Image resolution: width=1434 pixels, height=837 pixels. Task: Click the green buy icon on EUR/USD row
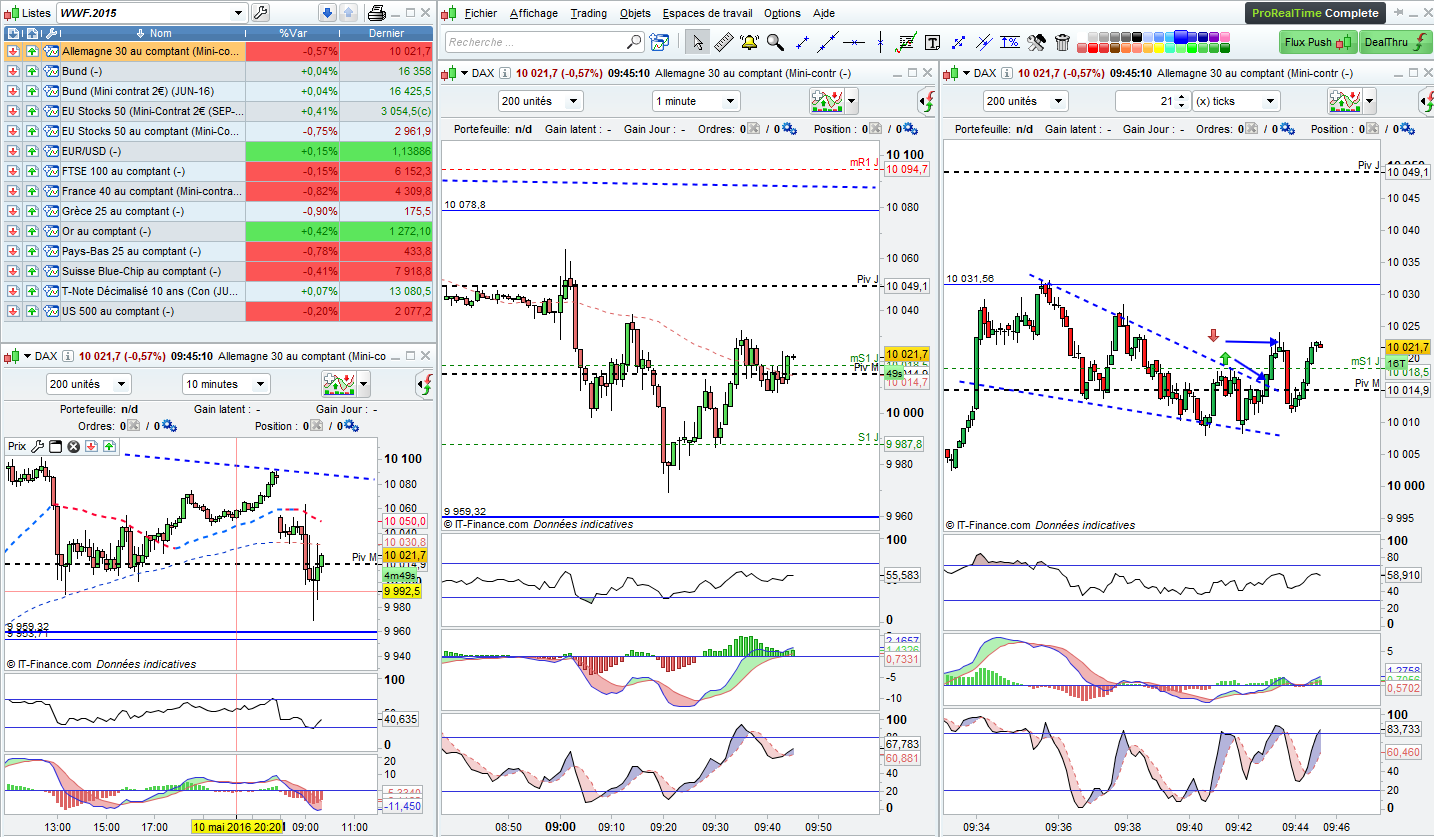tap(32, 151)
